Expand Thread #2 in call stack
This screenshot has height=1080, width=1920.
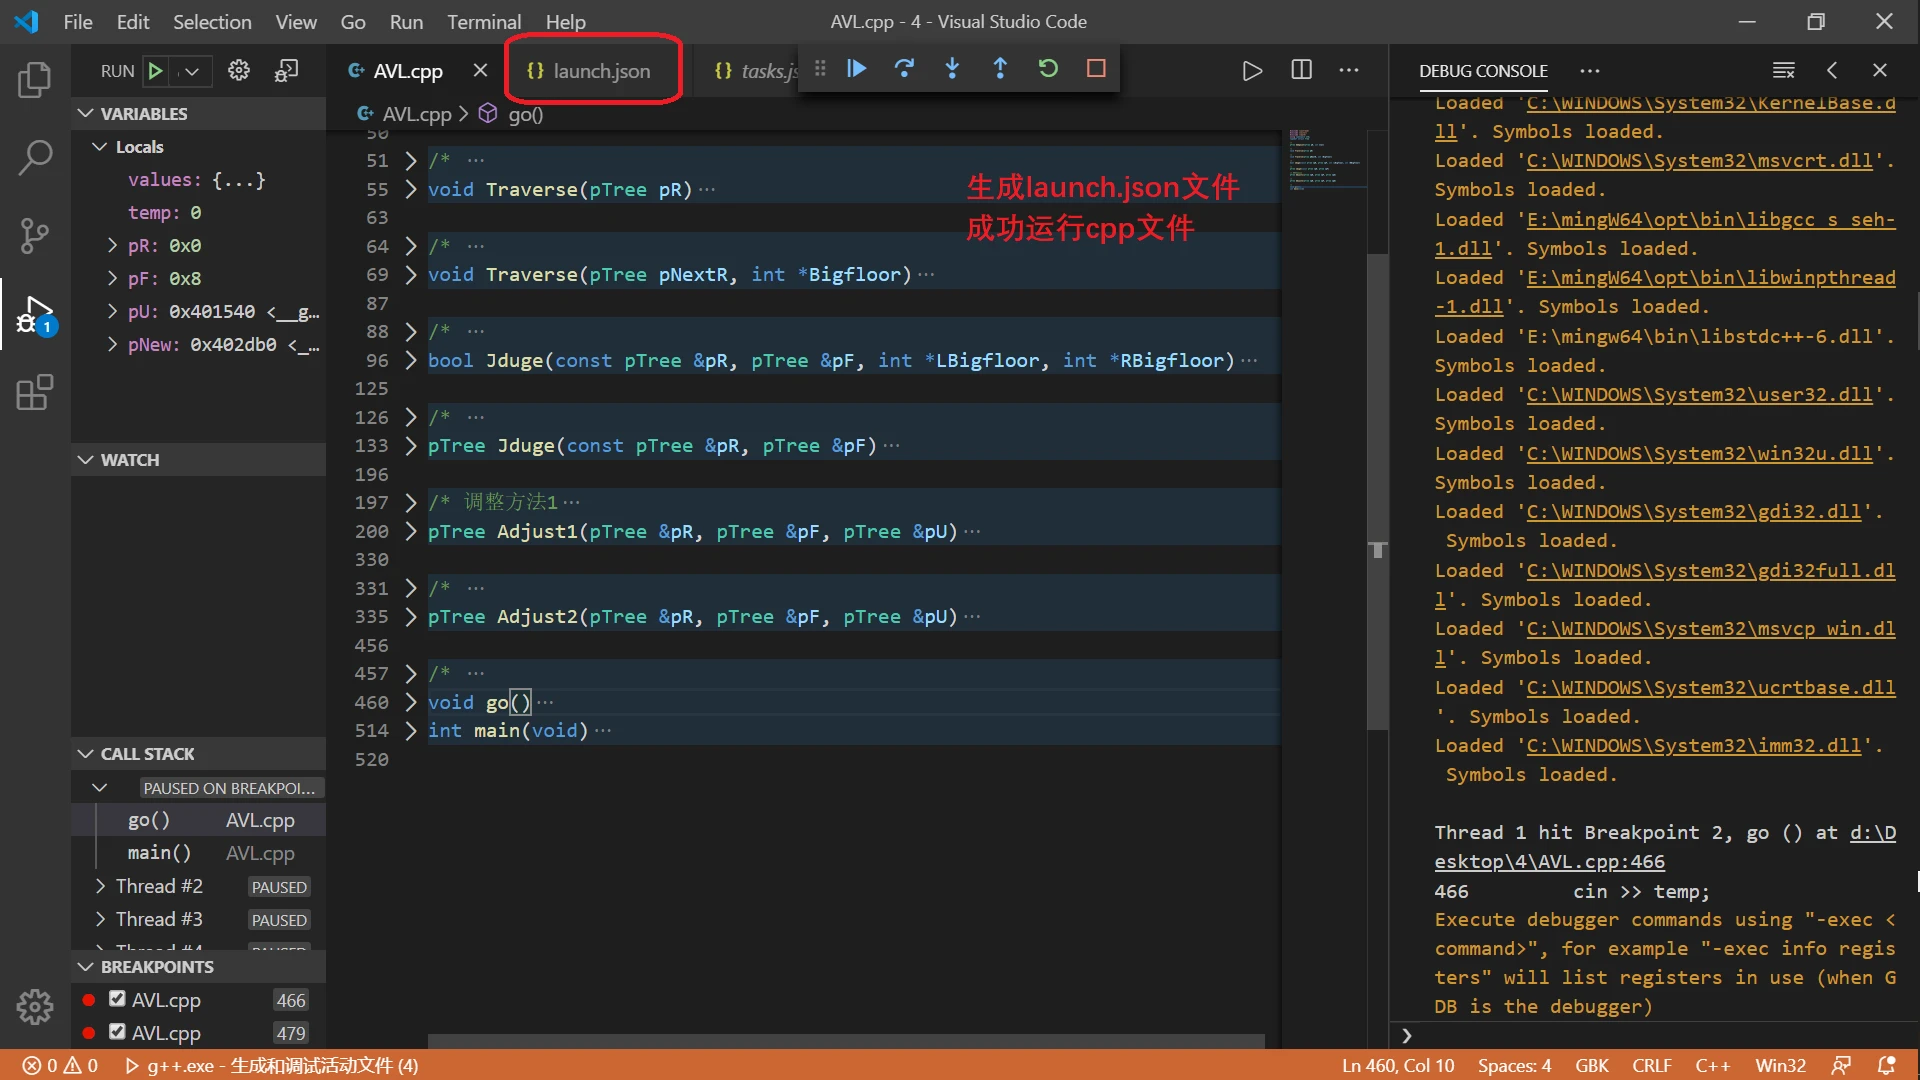tap(100, 886)
